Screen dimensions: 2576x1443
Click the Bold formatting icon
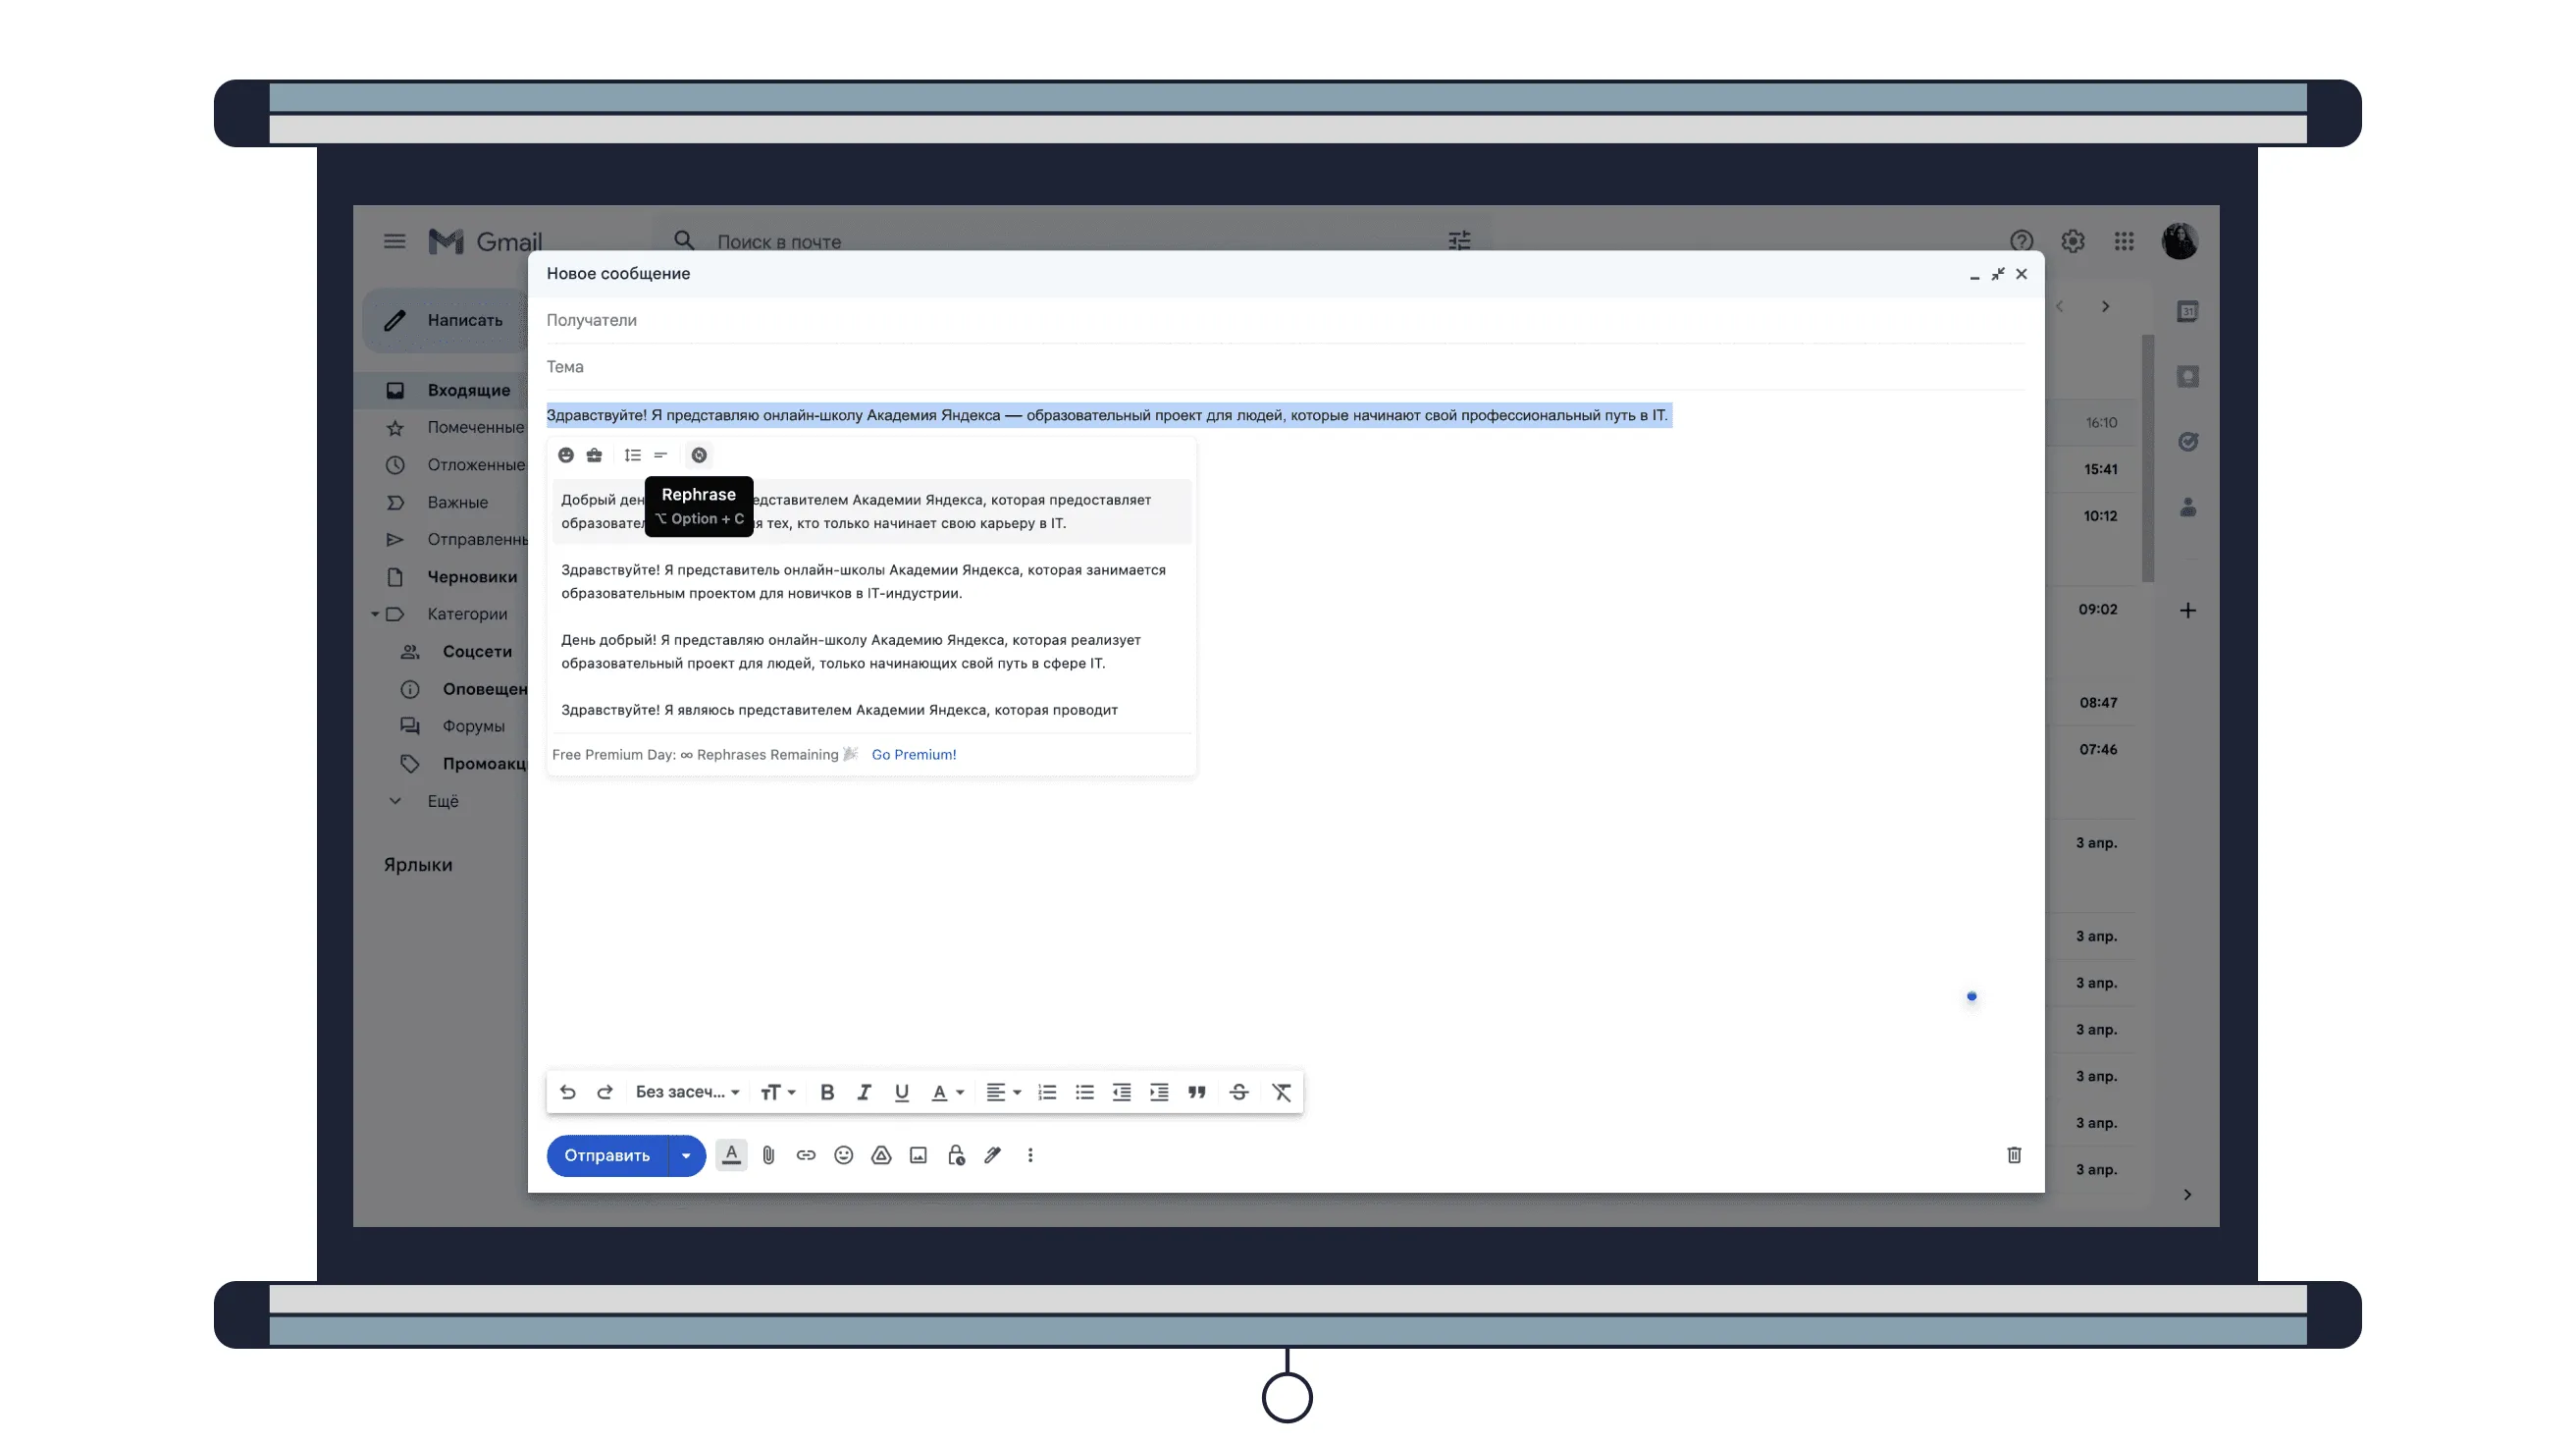[x=826, y=1093]
